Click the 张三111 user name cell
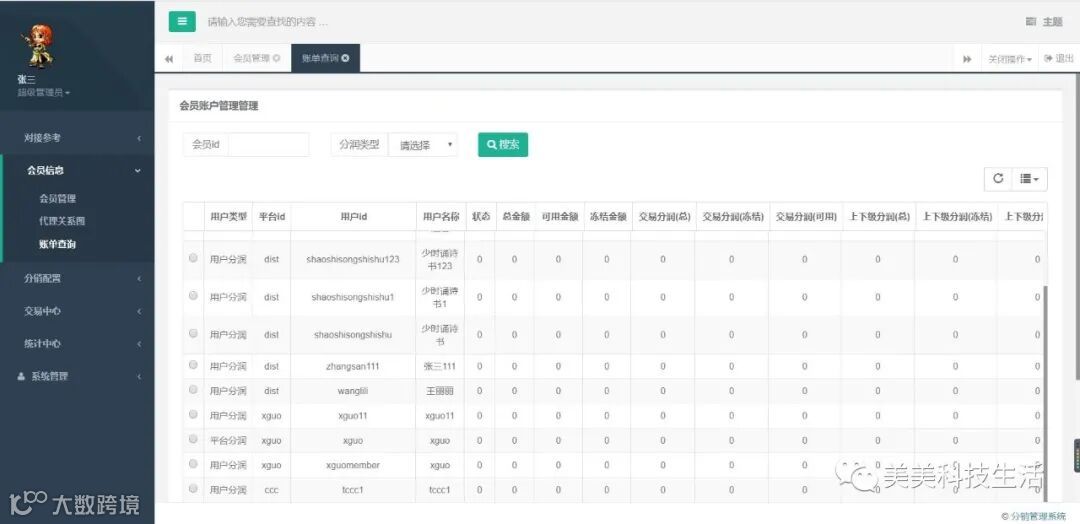1080x524 pixels. (439, 366)
